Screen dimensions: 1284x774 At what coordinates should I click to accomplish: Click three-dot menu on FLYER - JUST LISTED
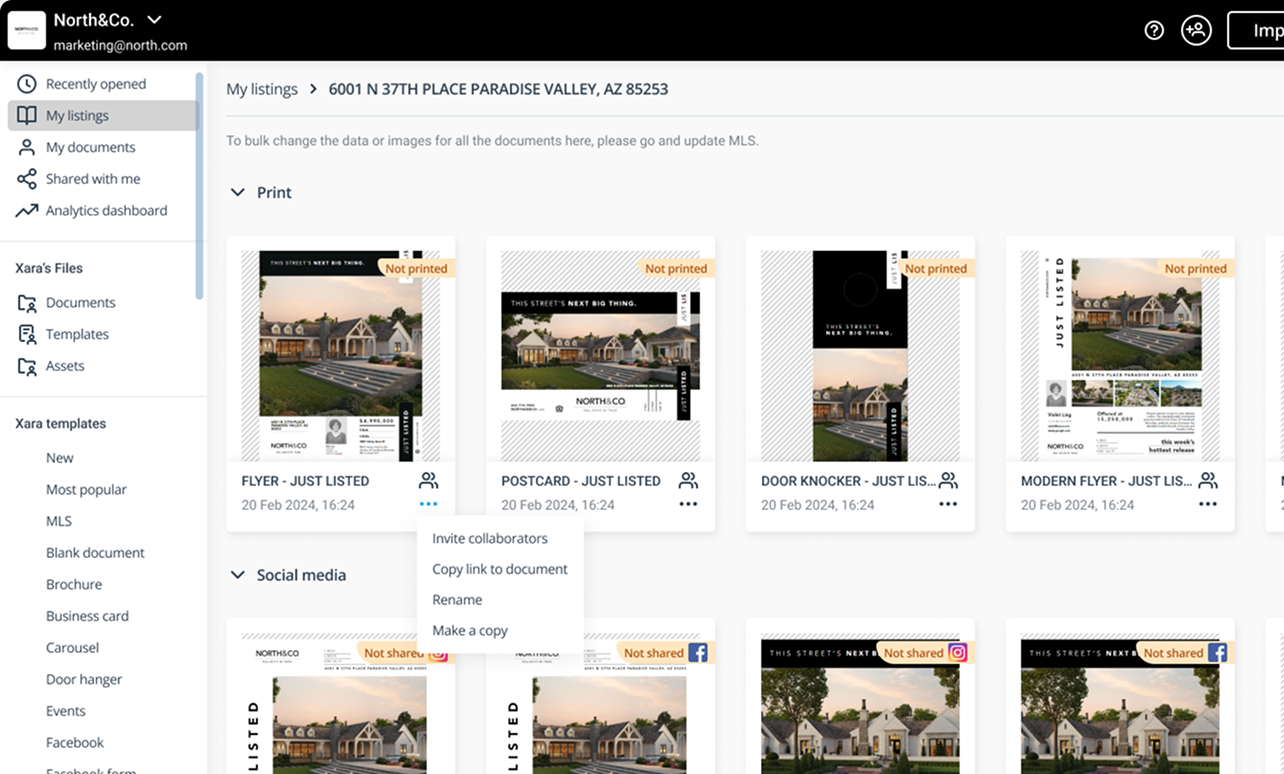click(x=429, y=505)
